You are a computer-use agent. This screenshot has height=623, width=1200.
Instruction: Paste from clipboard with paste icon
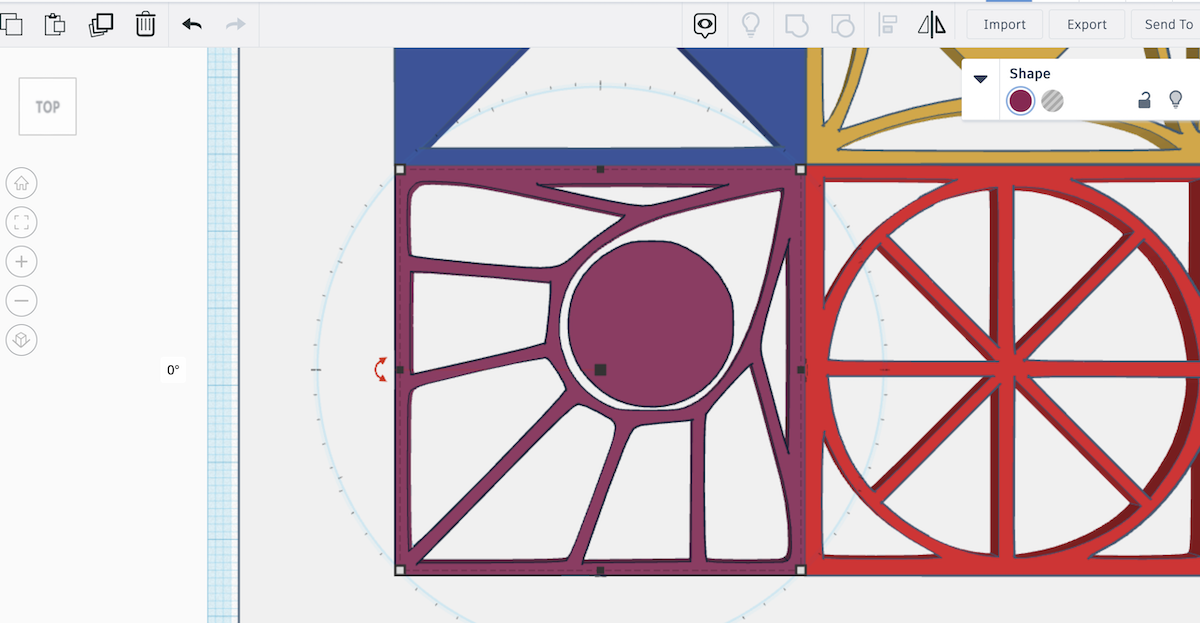pos(55,23)
